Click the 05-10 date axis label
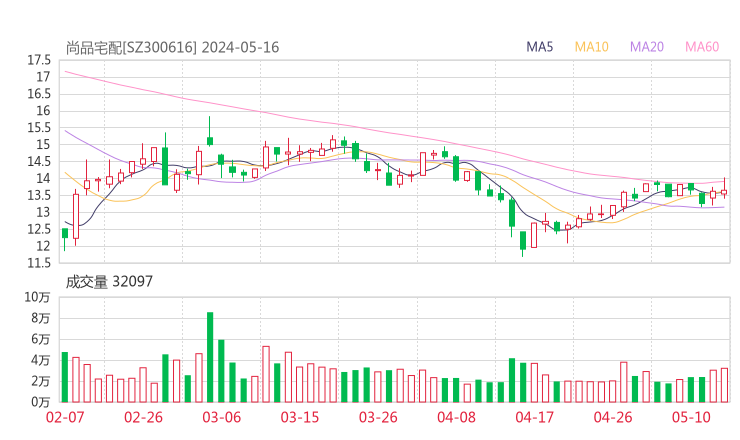The height and width of the screenshot is (440, 740). 691,417
